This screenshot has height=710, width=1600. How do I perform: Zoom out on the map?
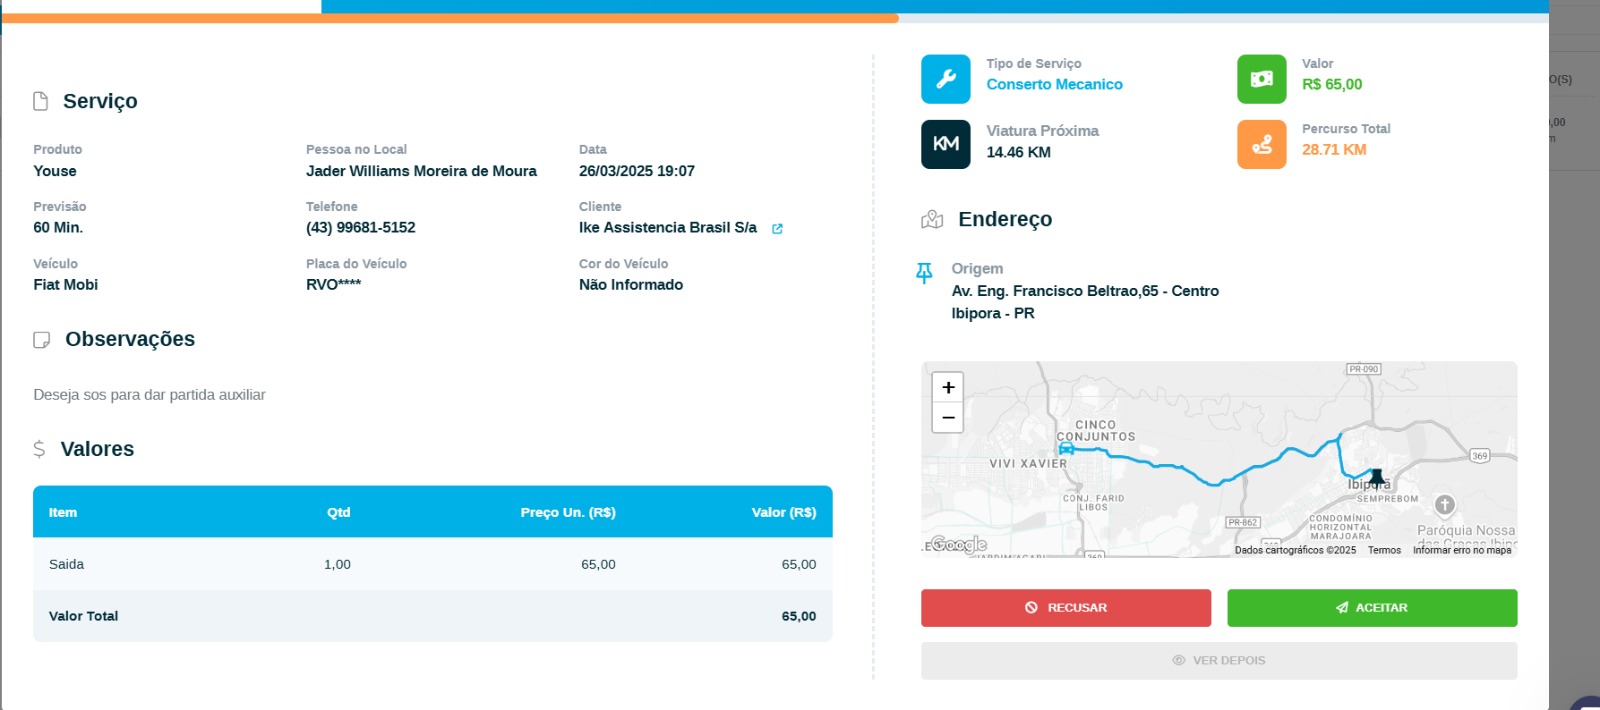point(948,418)
